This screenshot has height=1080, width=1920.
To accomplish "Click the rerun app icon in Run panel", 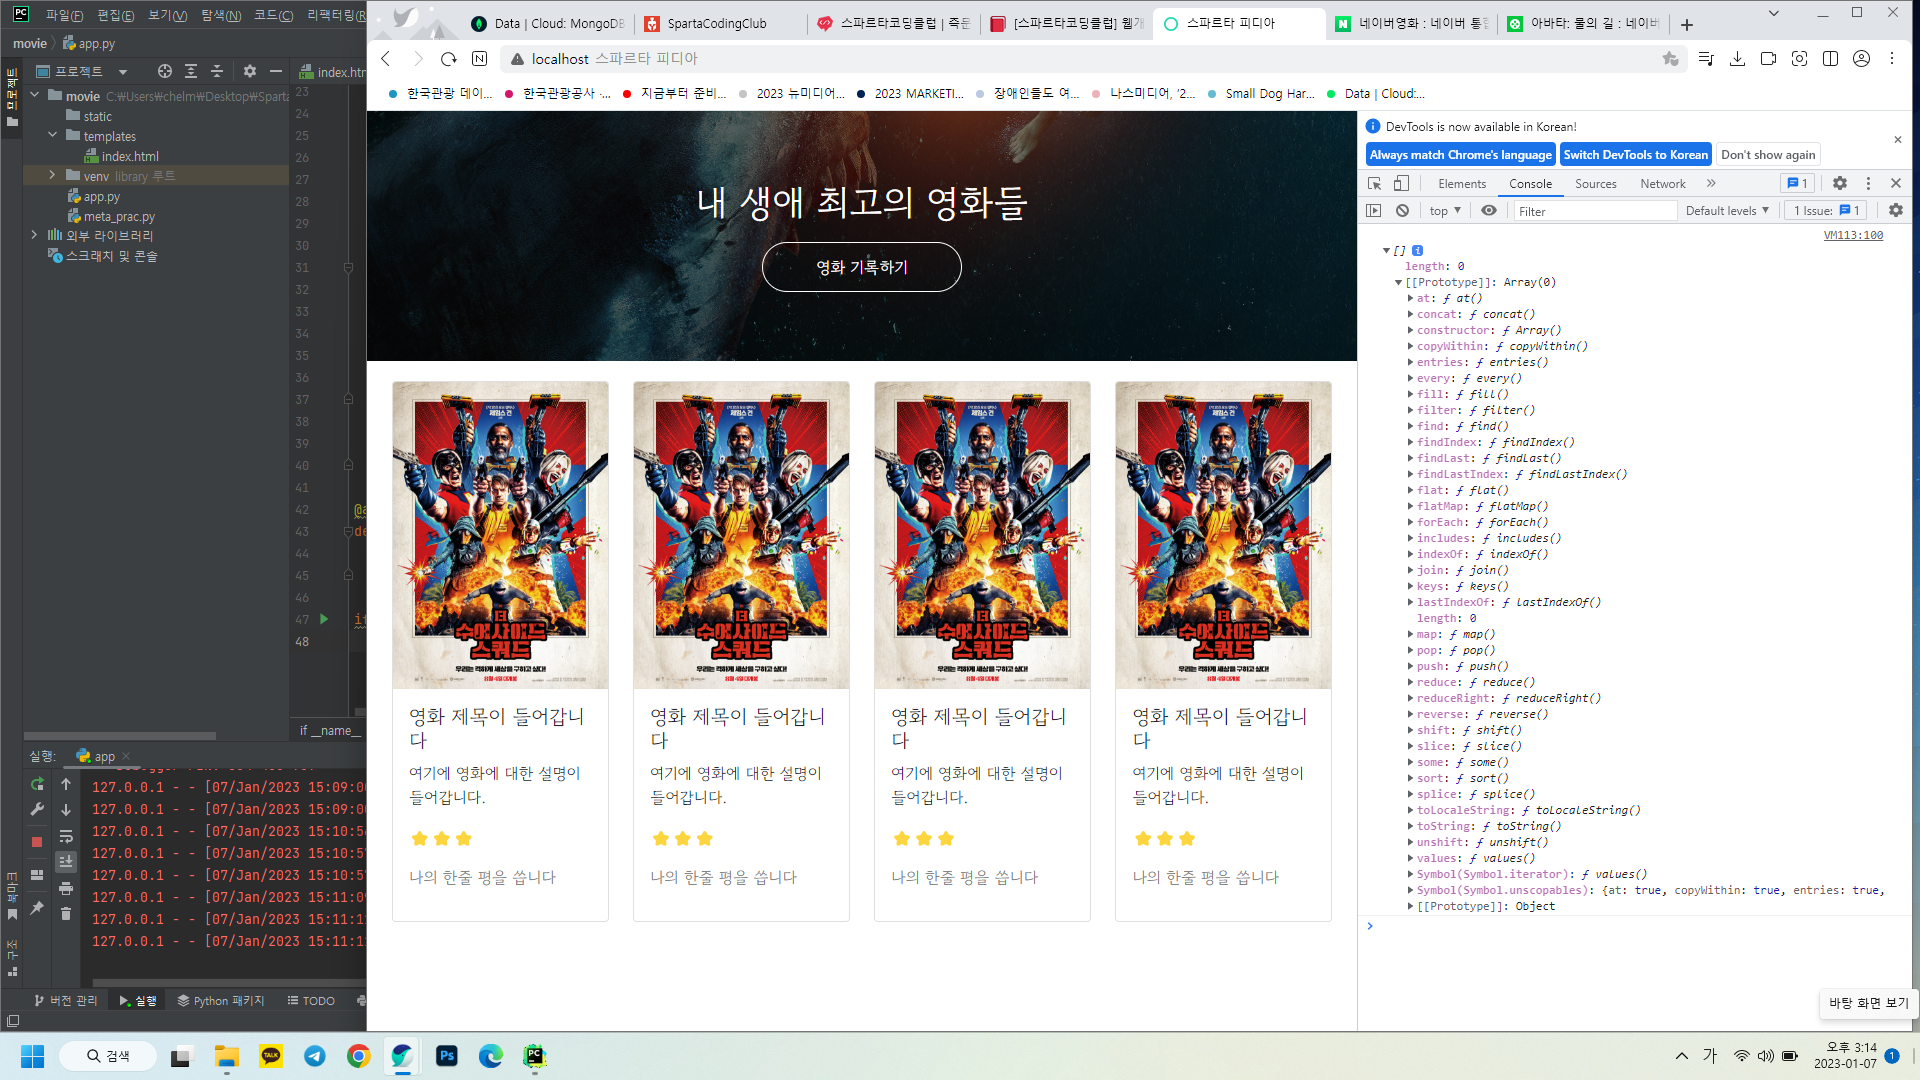I will pos(37,784).
